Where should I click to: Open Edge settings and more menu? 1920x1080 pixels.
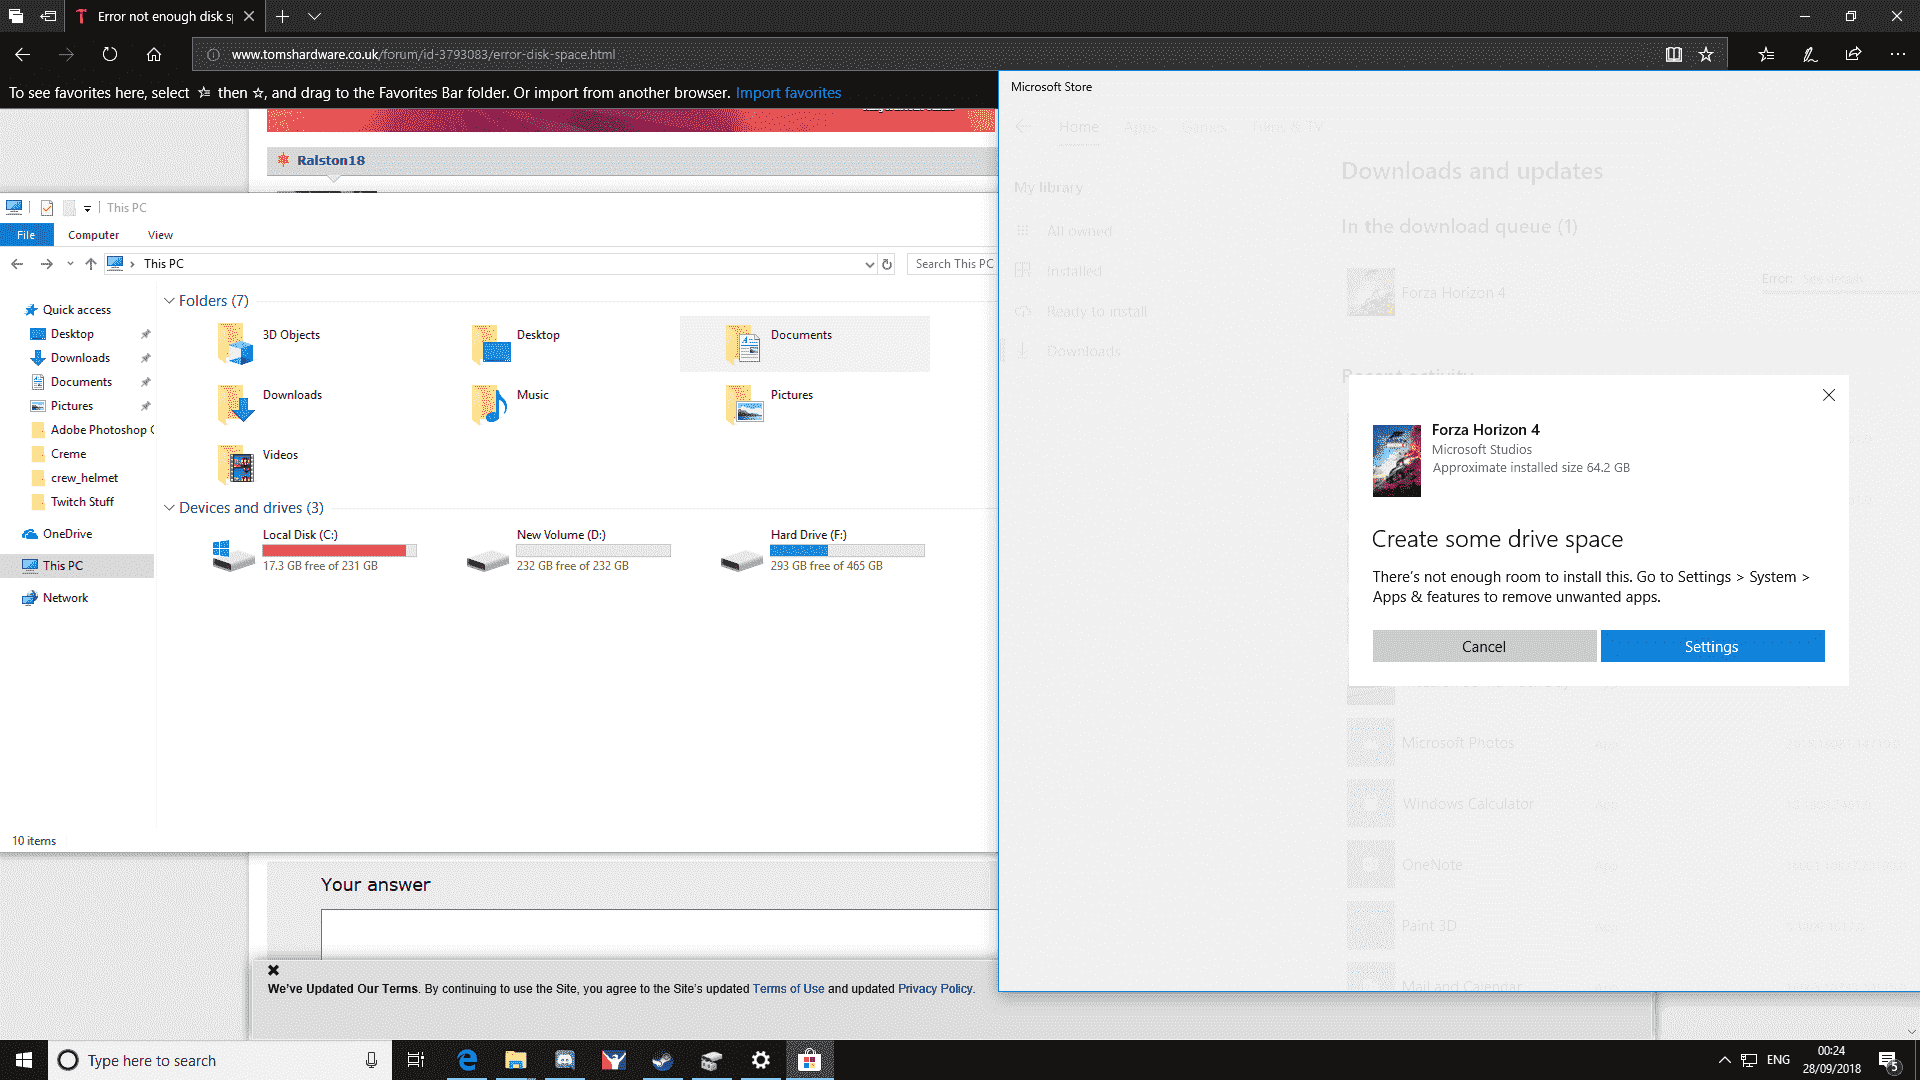(x=1897, y=54)
